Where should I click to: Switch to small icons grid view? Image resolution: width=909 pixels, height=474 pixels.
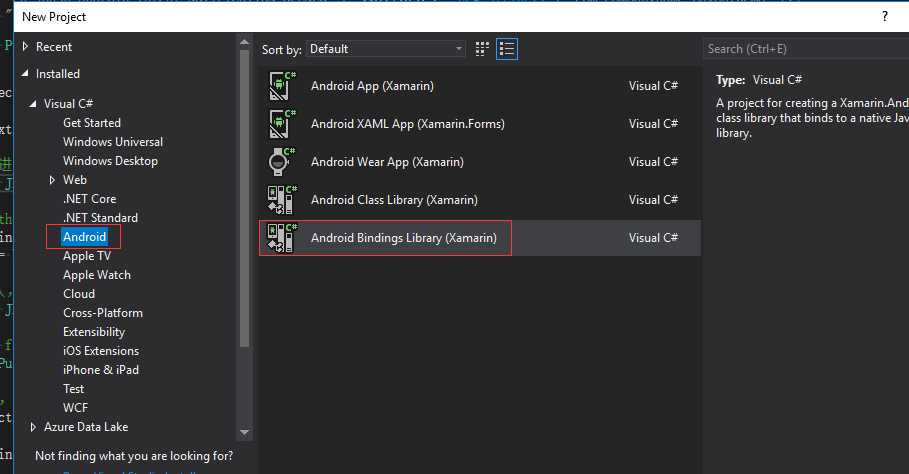482,49
